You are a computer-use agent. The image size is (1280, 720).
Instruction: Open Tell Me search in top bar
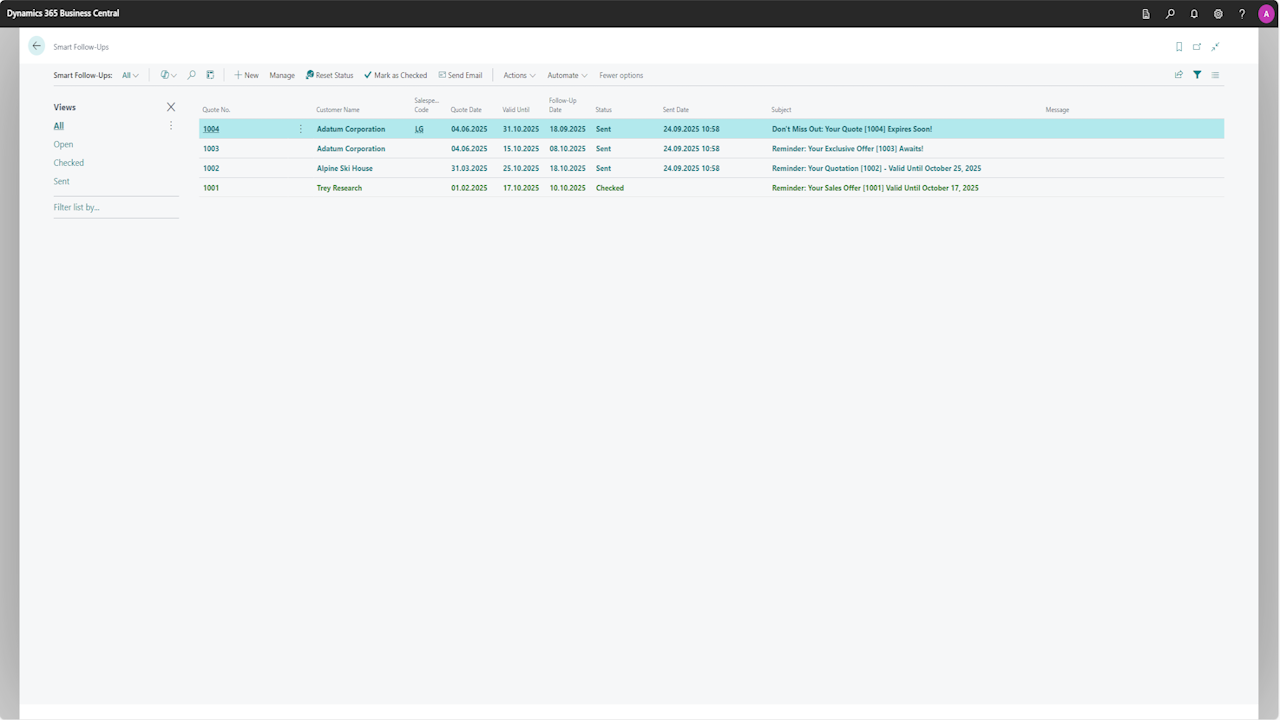pos(1170,14)
